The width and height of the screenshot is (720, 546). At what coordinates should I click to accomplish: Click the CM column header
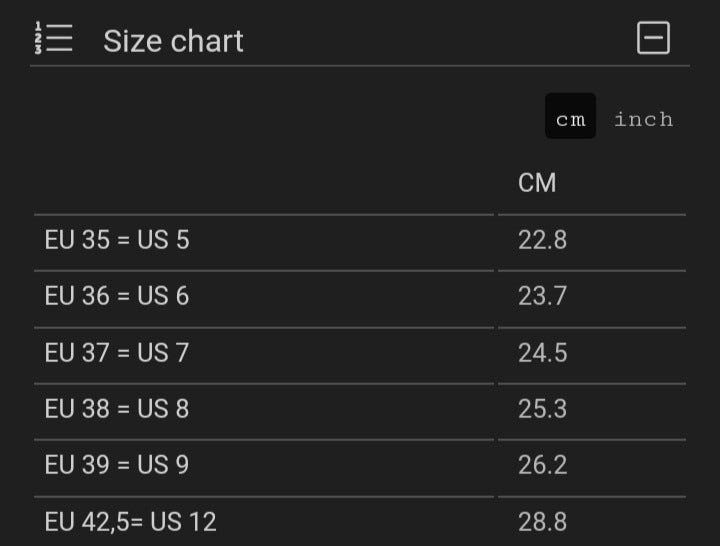coord(537,183)
